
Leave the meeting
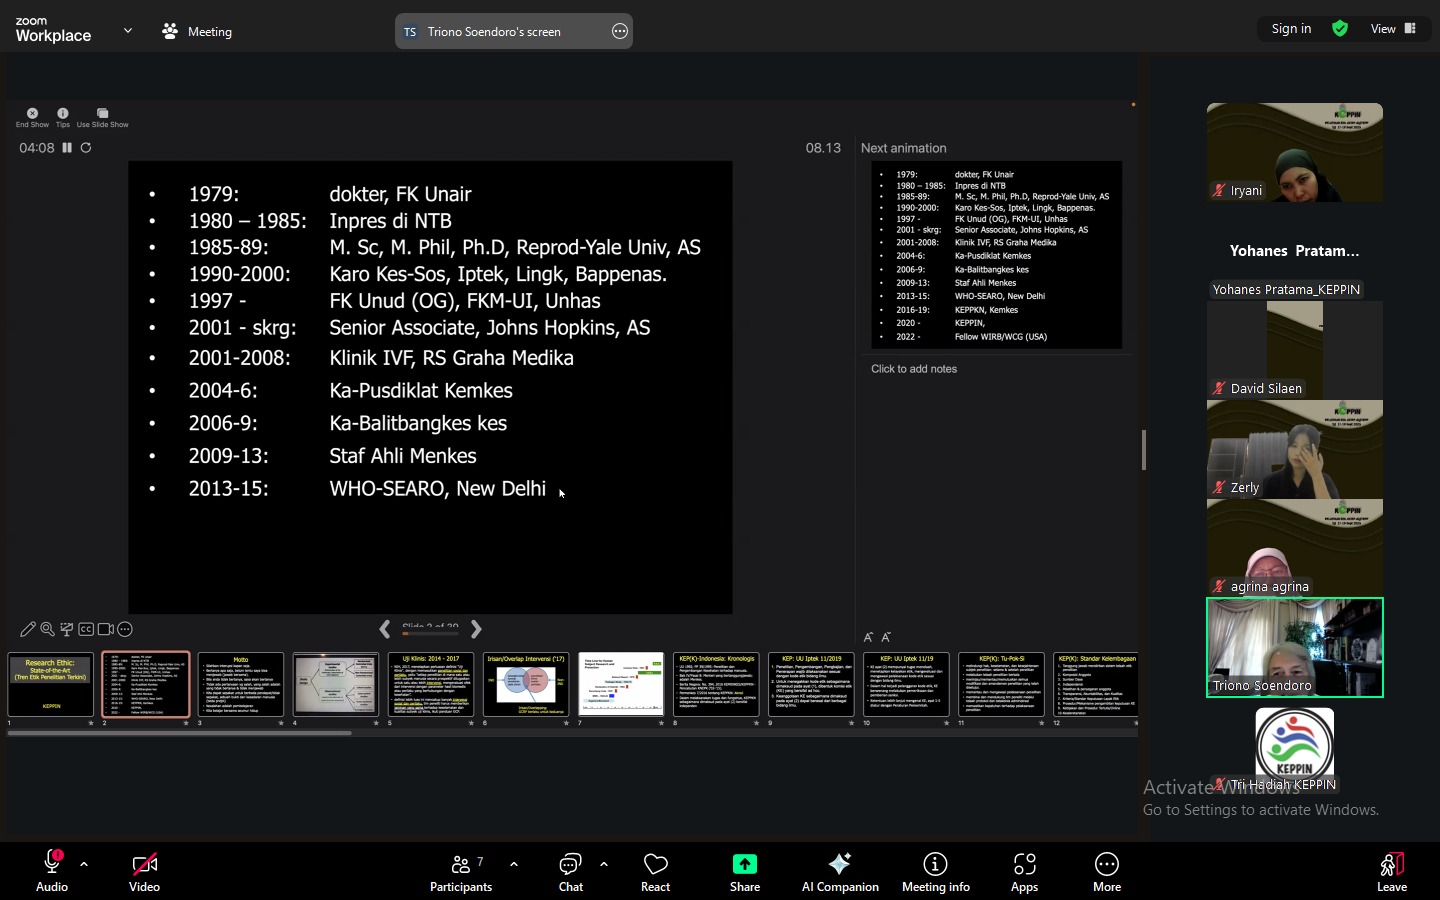tap(1391, 871)
